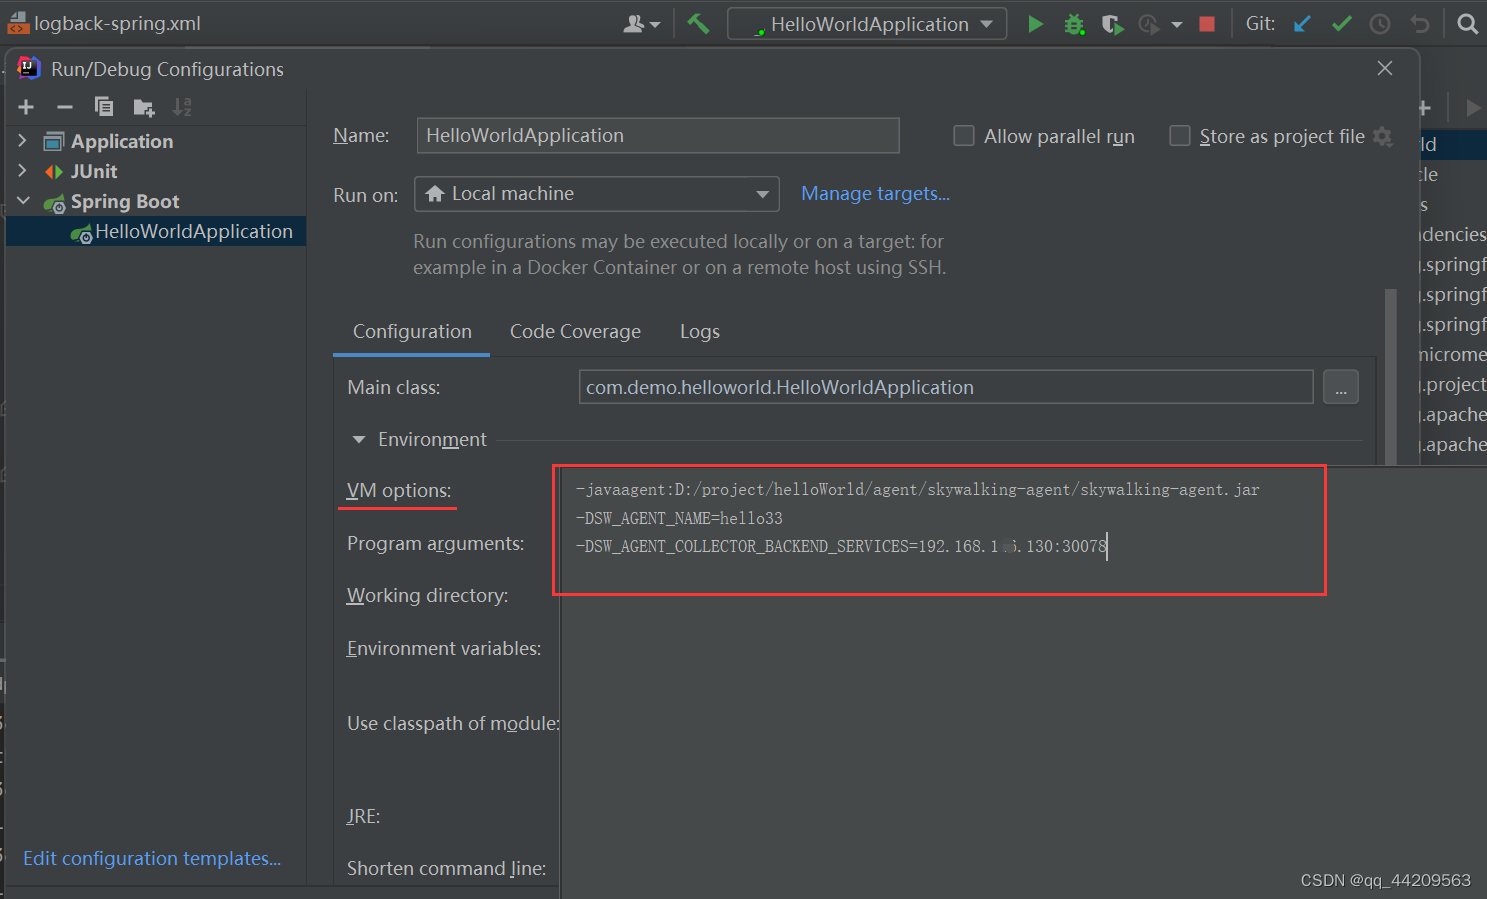The height and width of the screenshot is (899, 1487).
Task: Expand the Application configuration group
Action: click(23, 141)
